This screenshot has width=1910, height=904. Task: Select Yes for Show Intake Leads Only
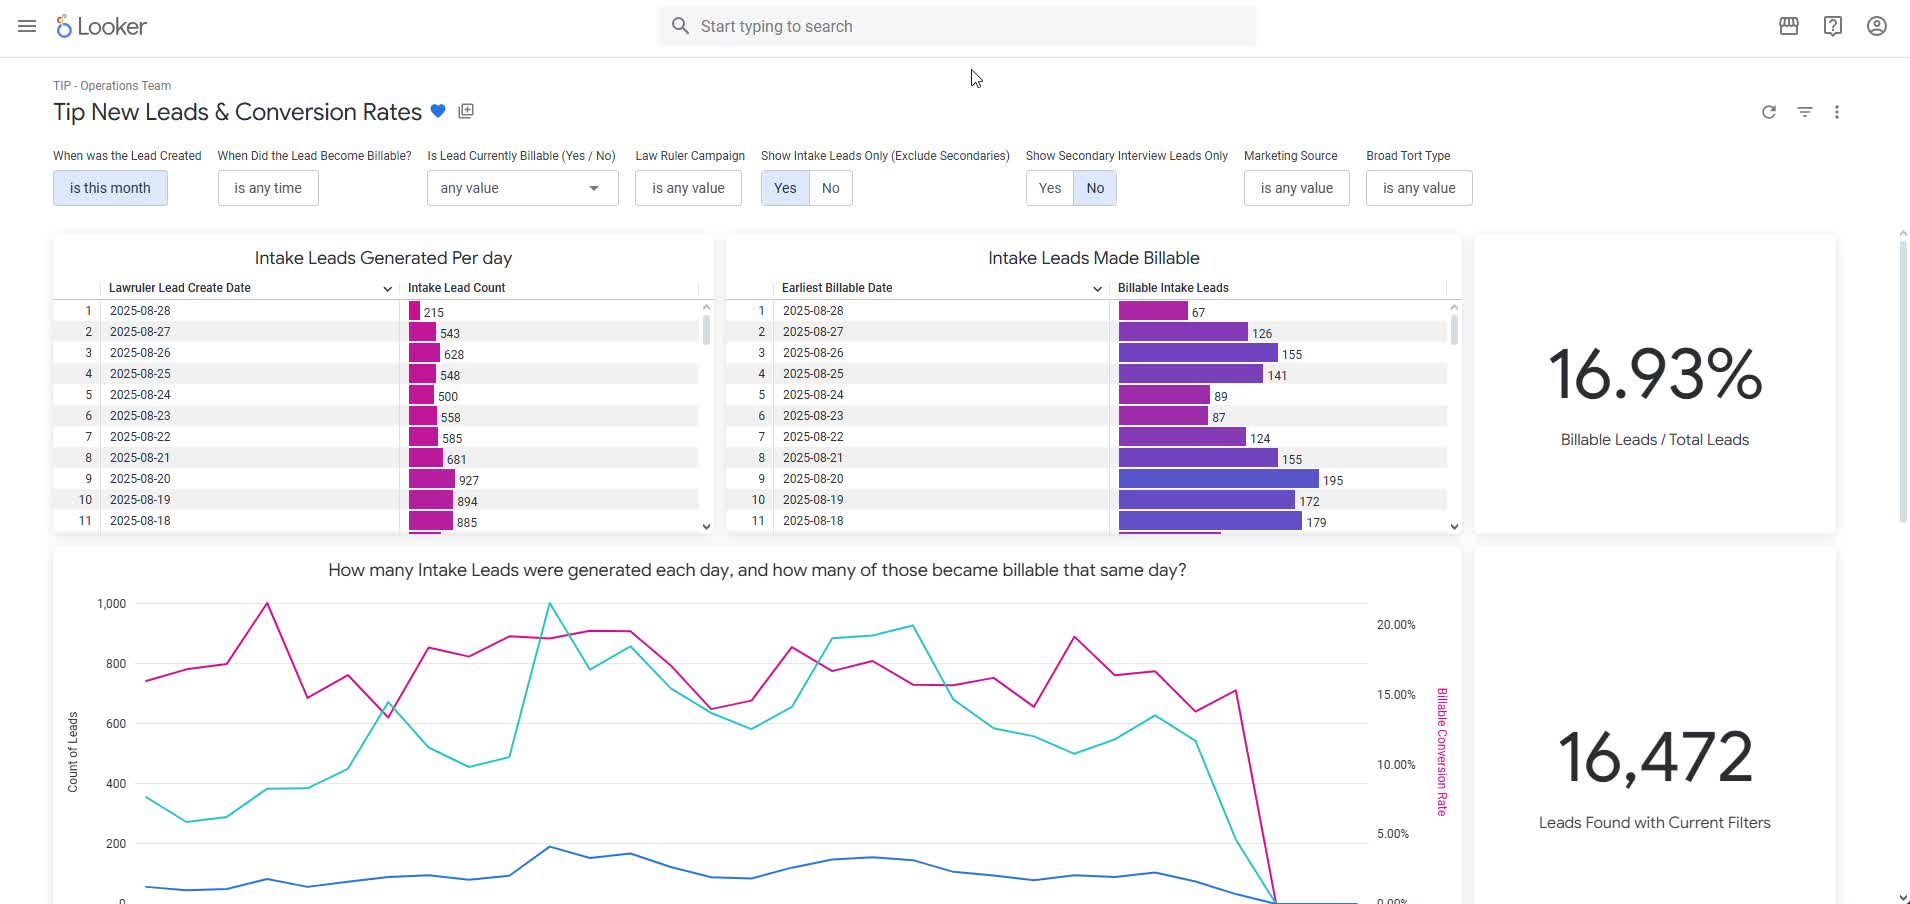click(785, 188)
